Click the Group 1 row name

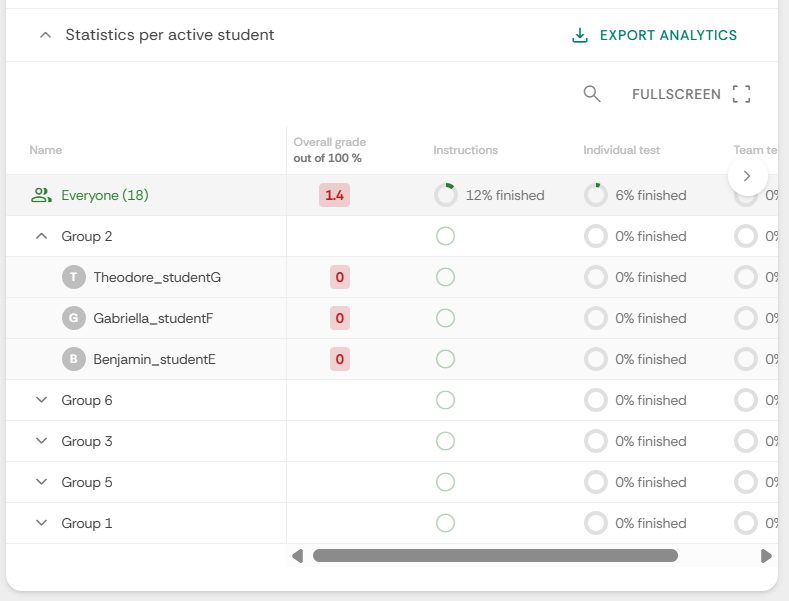point(87,523)
